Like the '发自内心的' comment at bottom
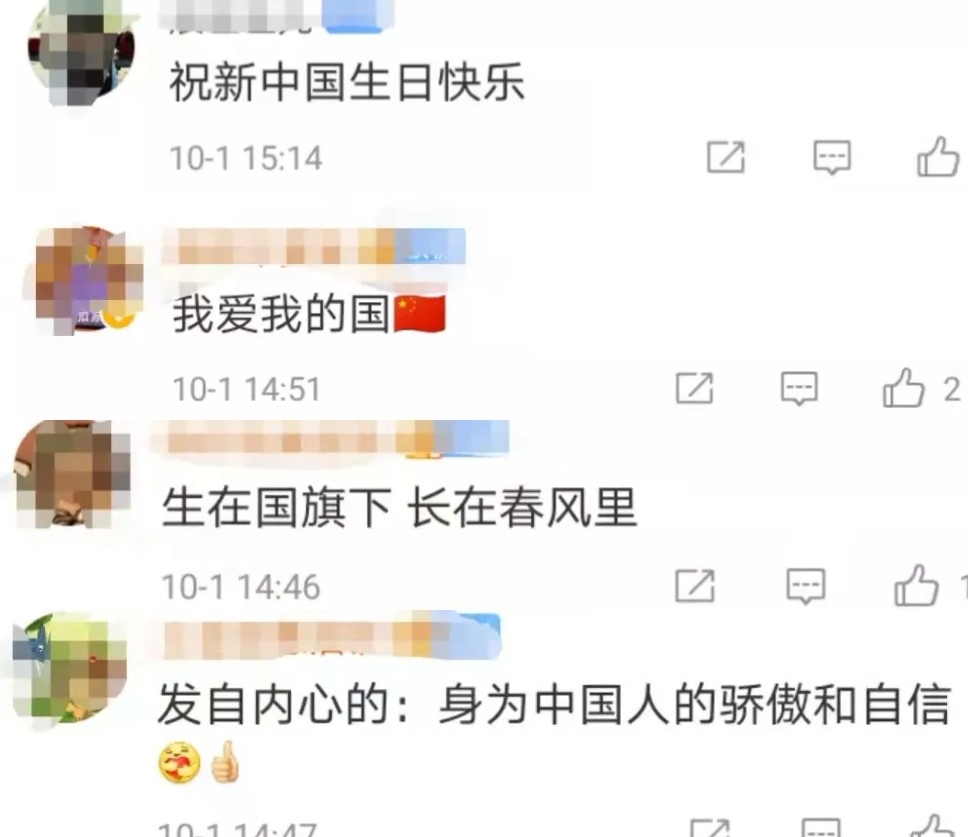 932,826
